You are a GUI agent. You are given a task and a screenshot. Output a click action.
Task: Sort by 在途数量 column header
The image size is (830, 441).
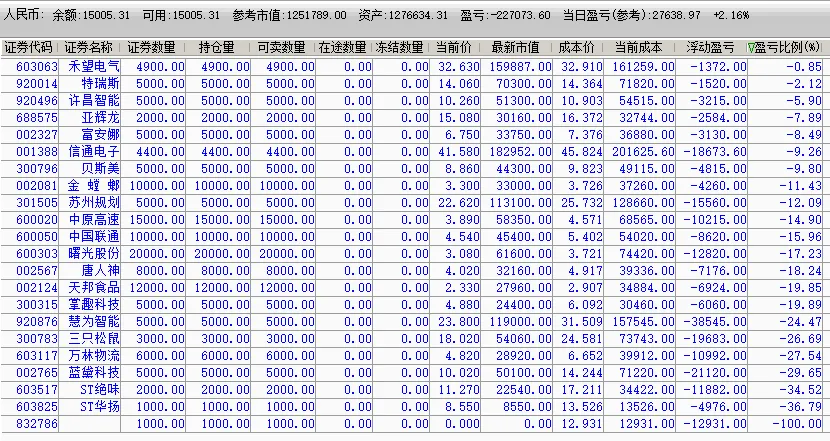[342, 48]
